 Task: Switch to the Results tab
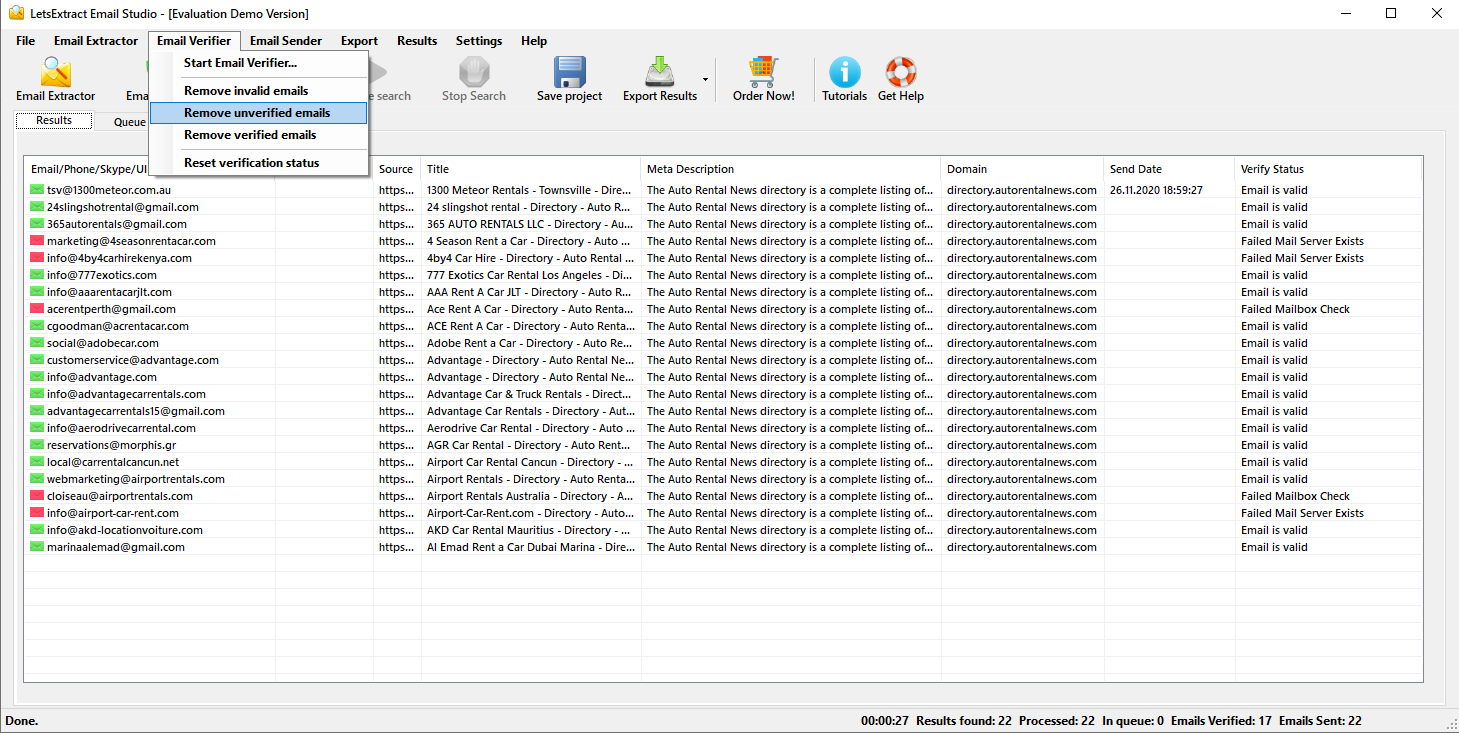click(54, 121)
